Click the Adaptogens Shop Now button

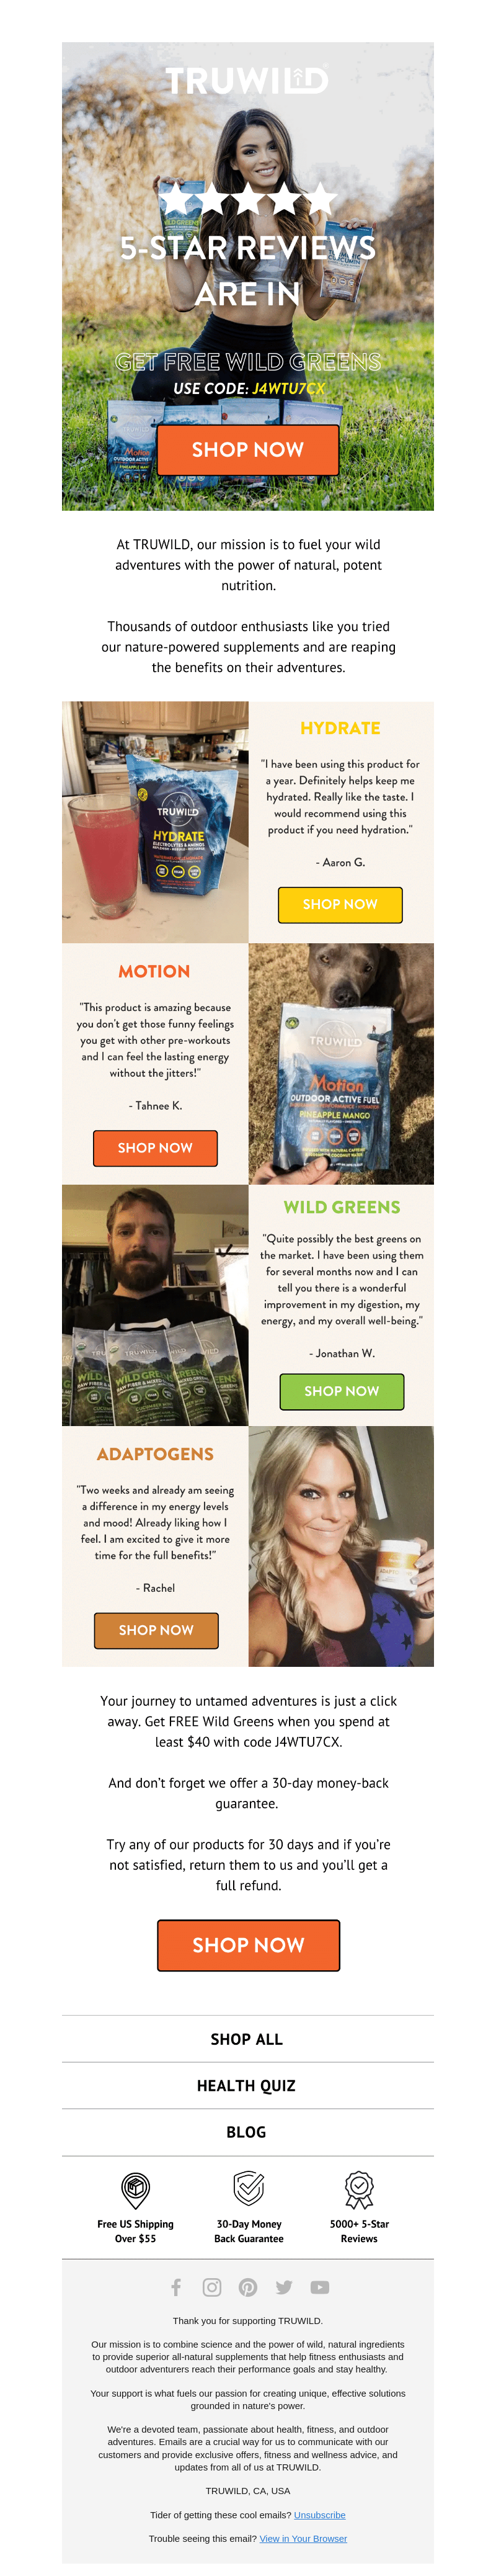[156, 1629]
